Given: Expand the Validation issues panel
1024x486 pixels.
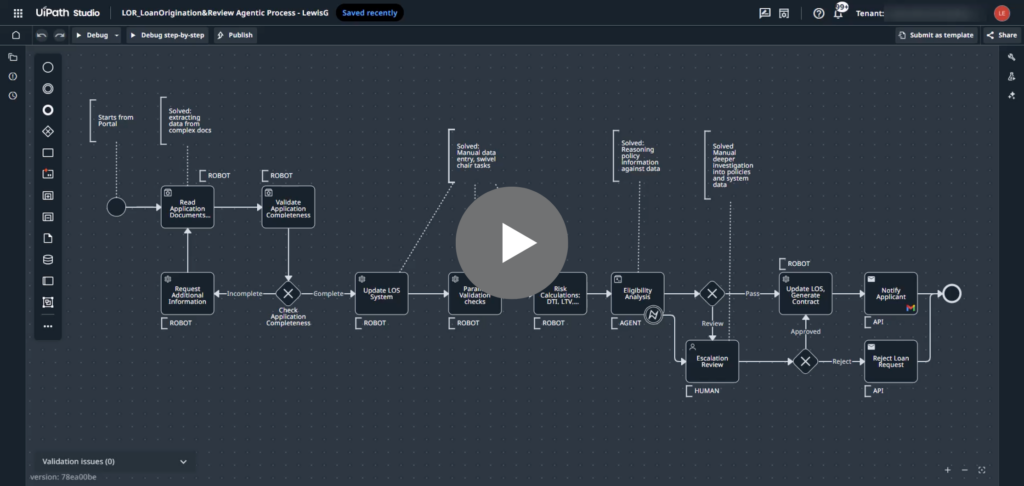Looking at the screenshot, I should point(183,462).
